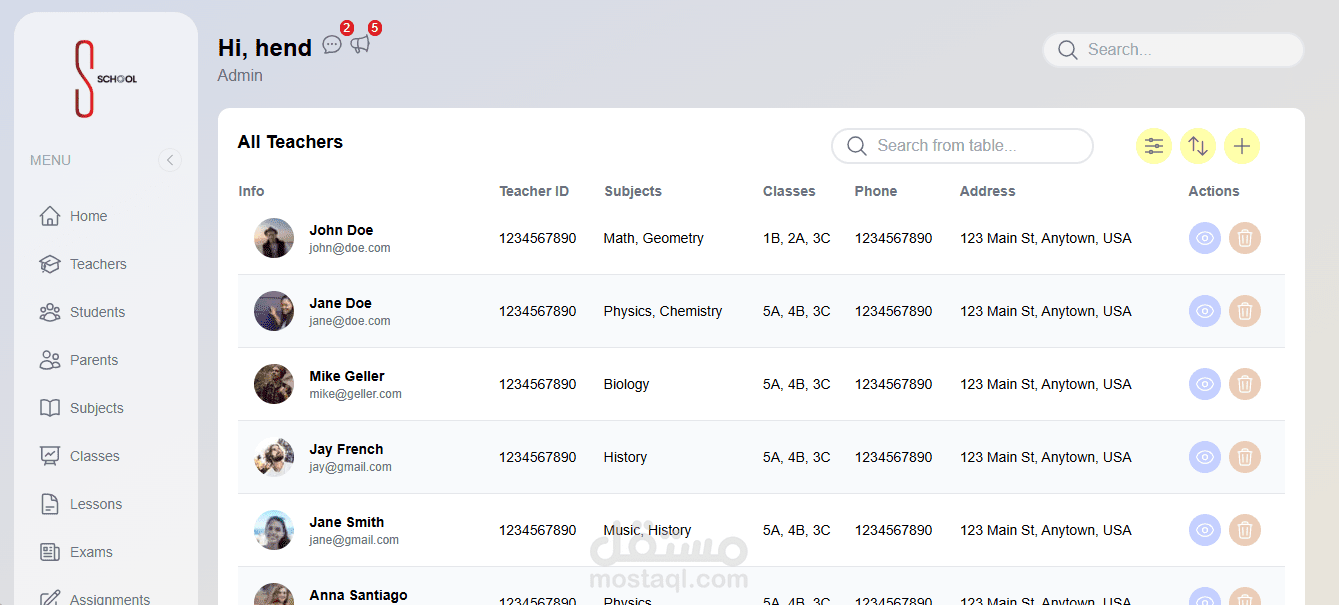Focus the Search from table field

pyautogui.click(x=975, y=146)
